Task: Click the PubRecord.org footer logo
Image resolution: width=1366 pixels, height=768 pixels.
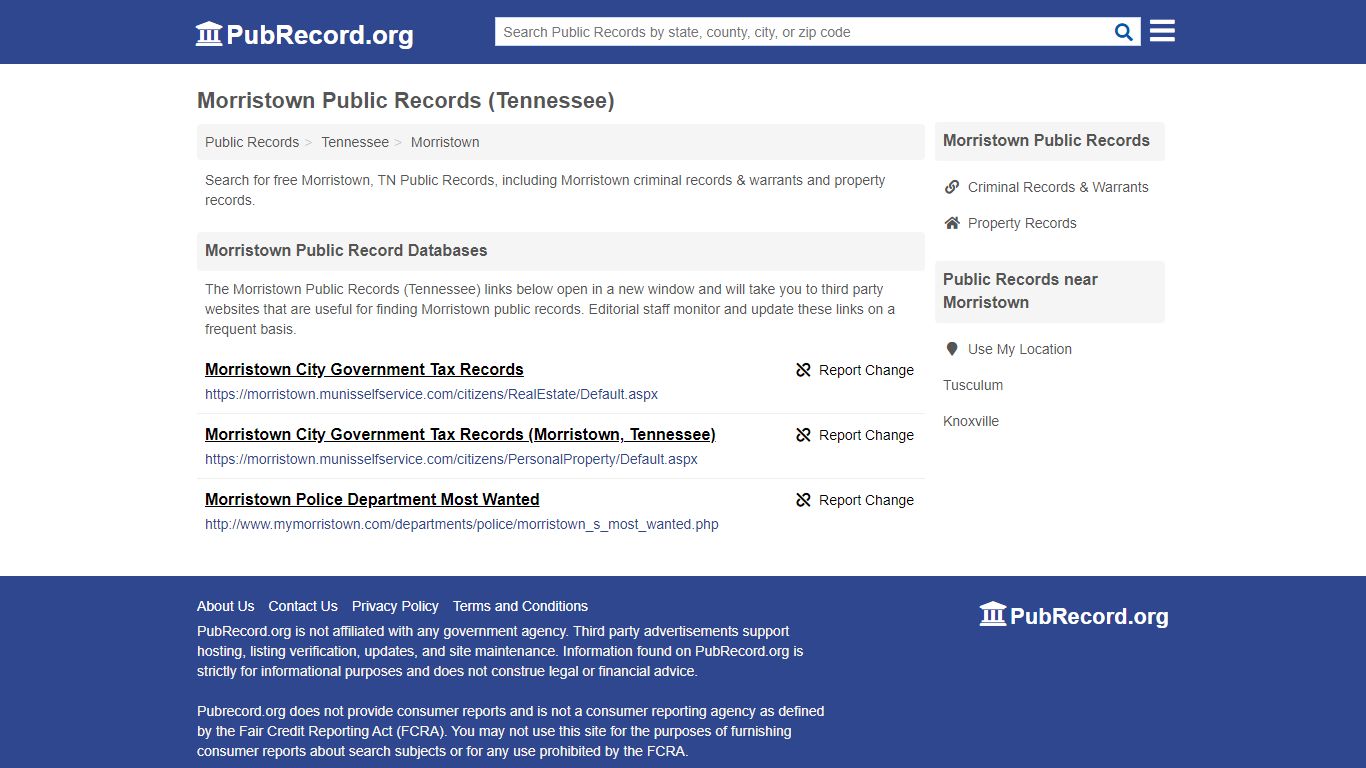Action: click(x=1073, y=615)
